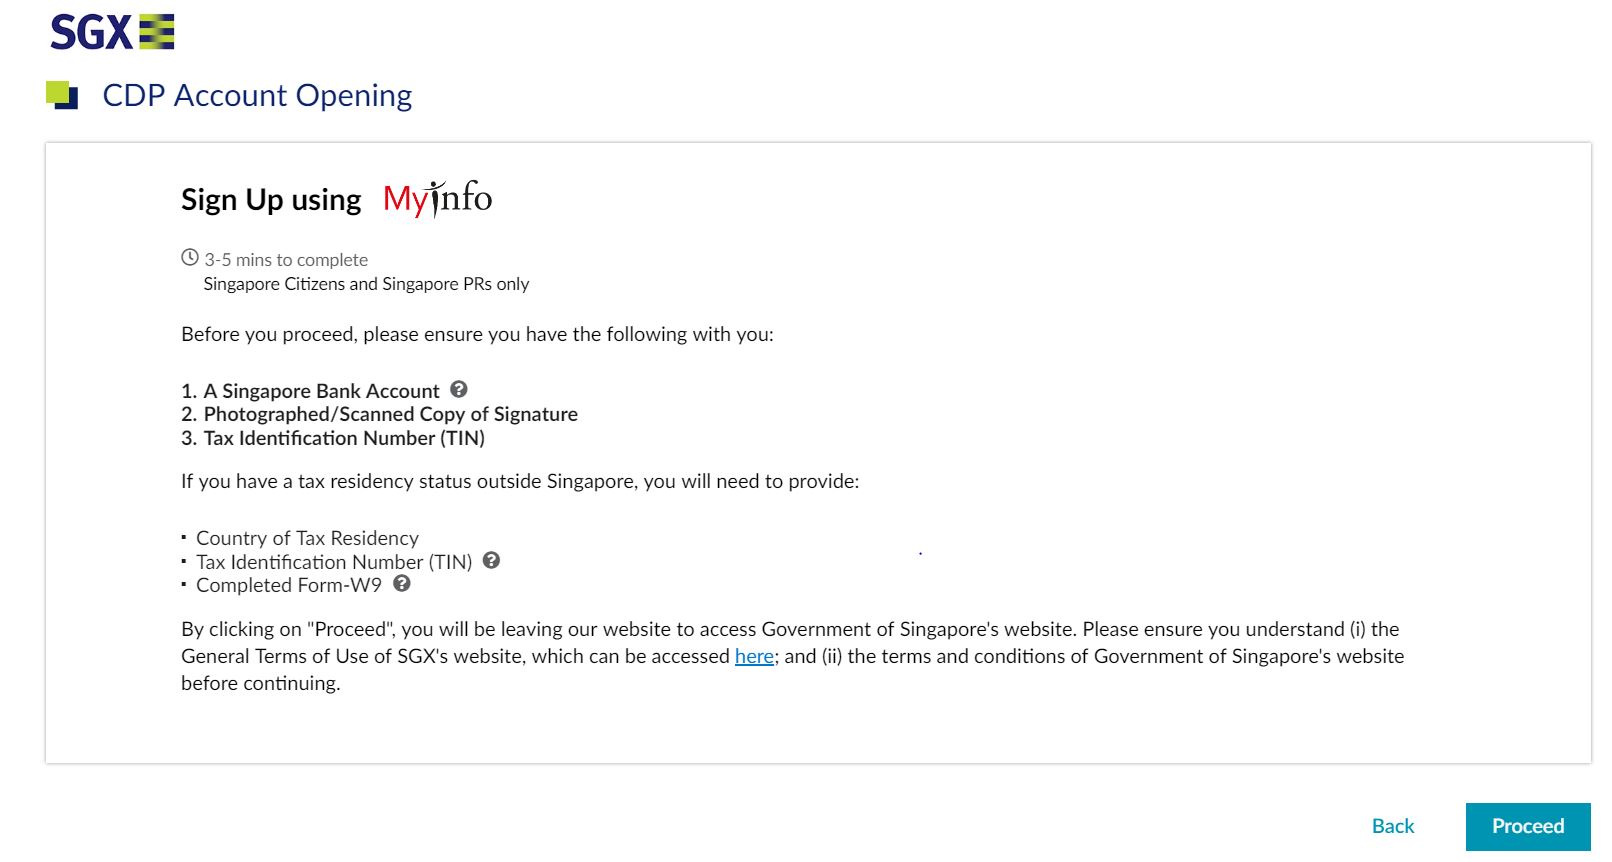The image size is (1612, 862).
Task: Click the Myinfo logo
Action: click(437, 198)
